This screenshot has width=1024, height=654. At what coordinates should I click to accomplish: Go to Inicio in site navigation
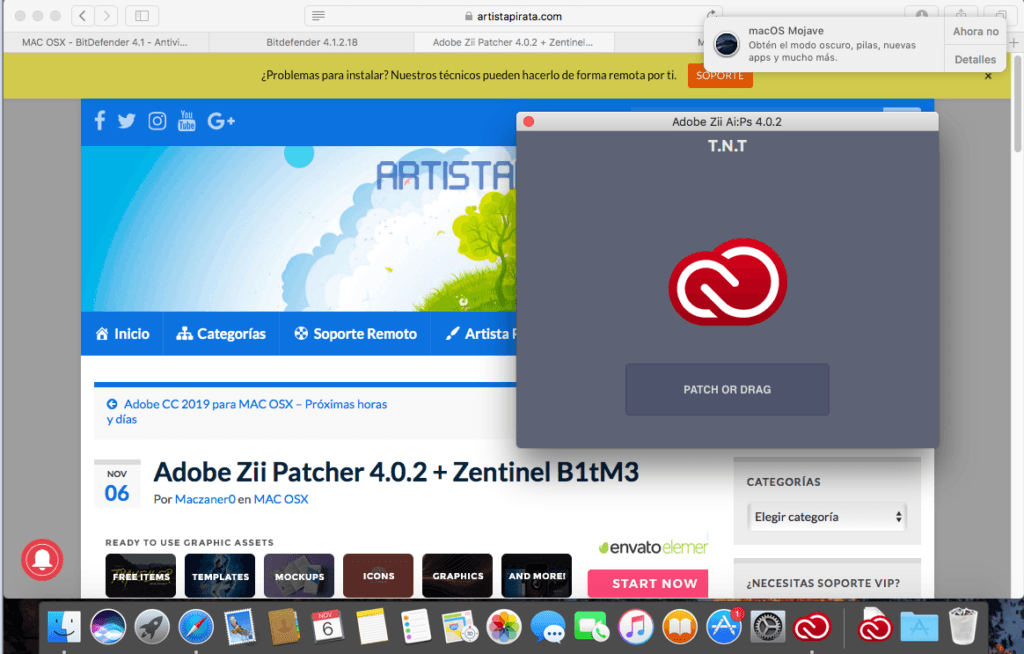coord(122,334)
